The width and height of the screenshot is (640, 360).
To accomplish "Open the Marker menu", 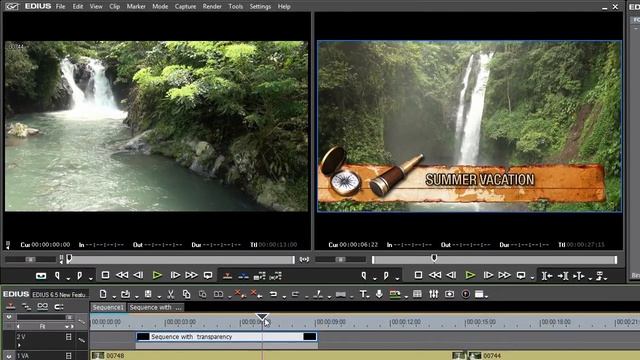I will point(136,7).
